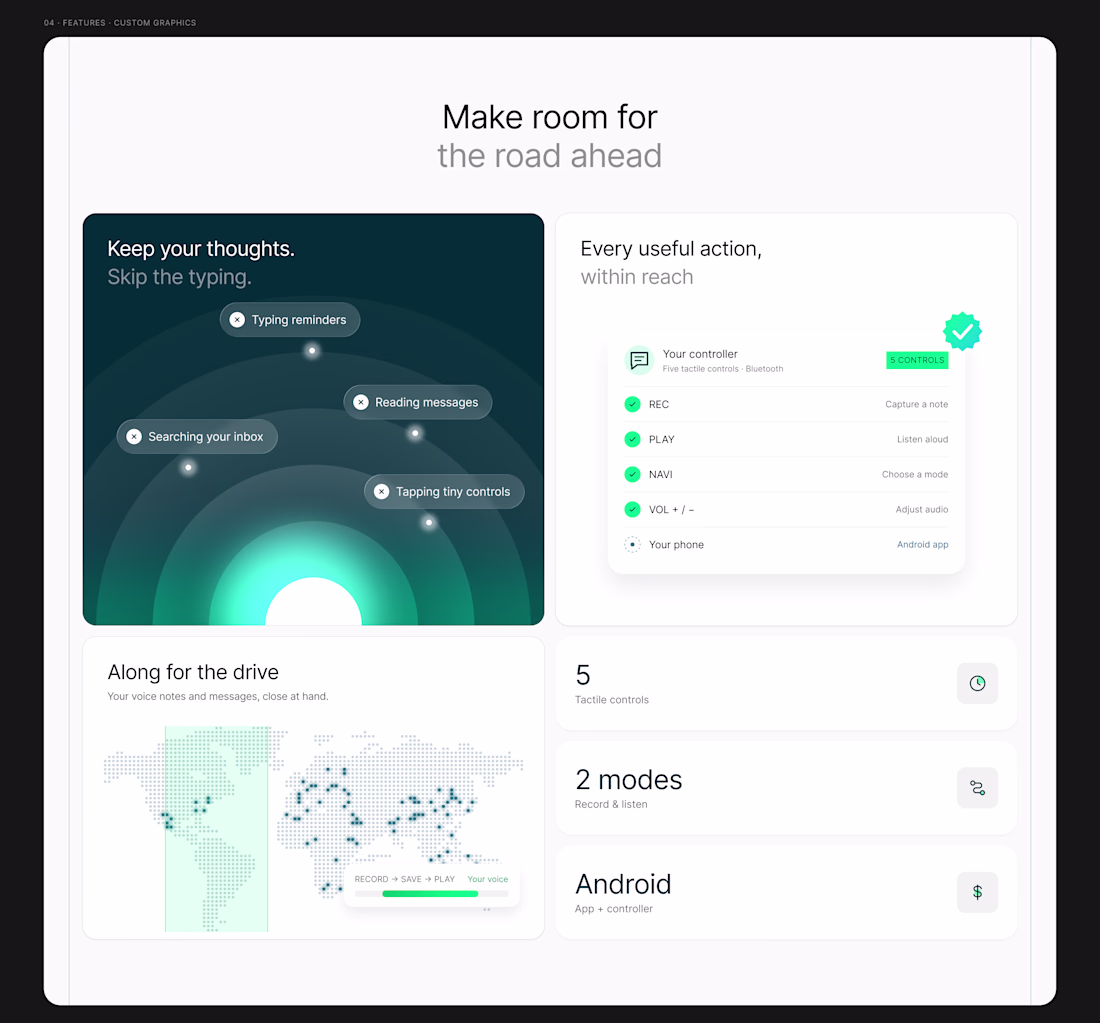Click the '2 modes' heading

tap(629, 780)
